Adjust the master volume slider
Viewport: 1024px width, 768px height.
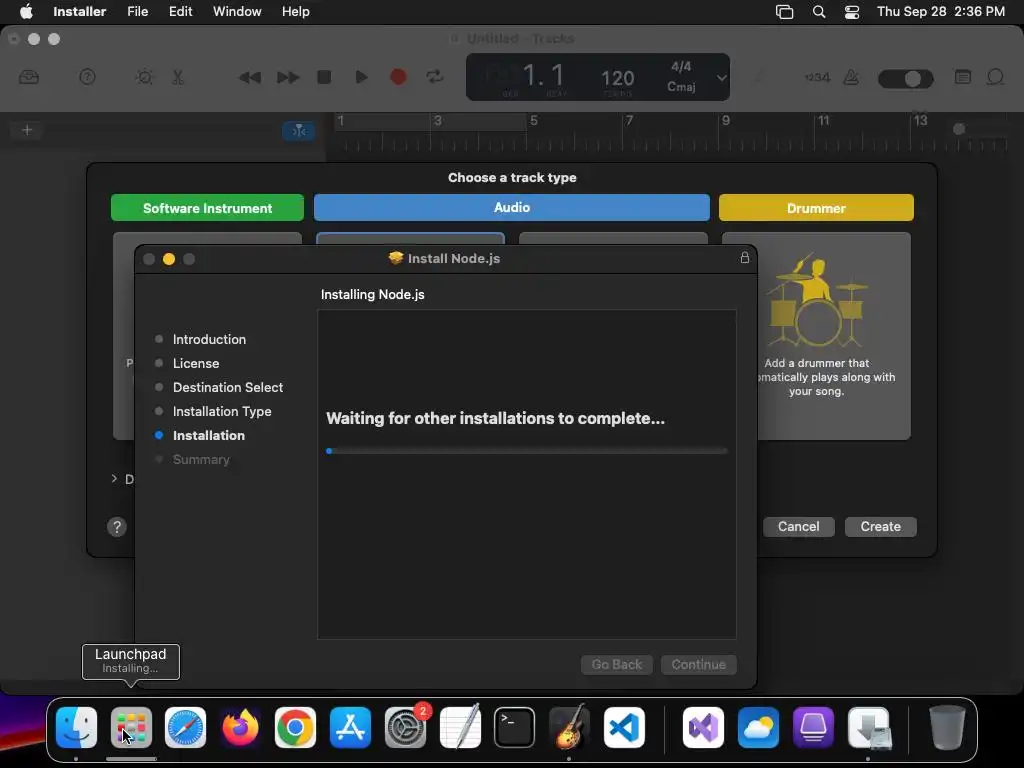pyautogui.click(x=906, y=79)
